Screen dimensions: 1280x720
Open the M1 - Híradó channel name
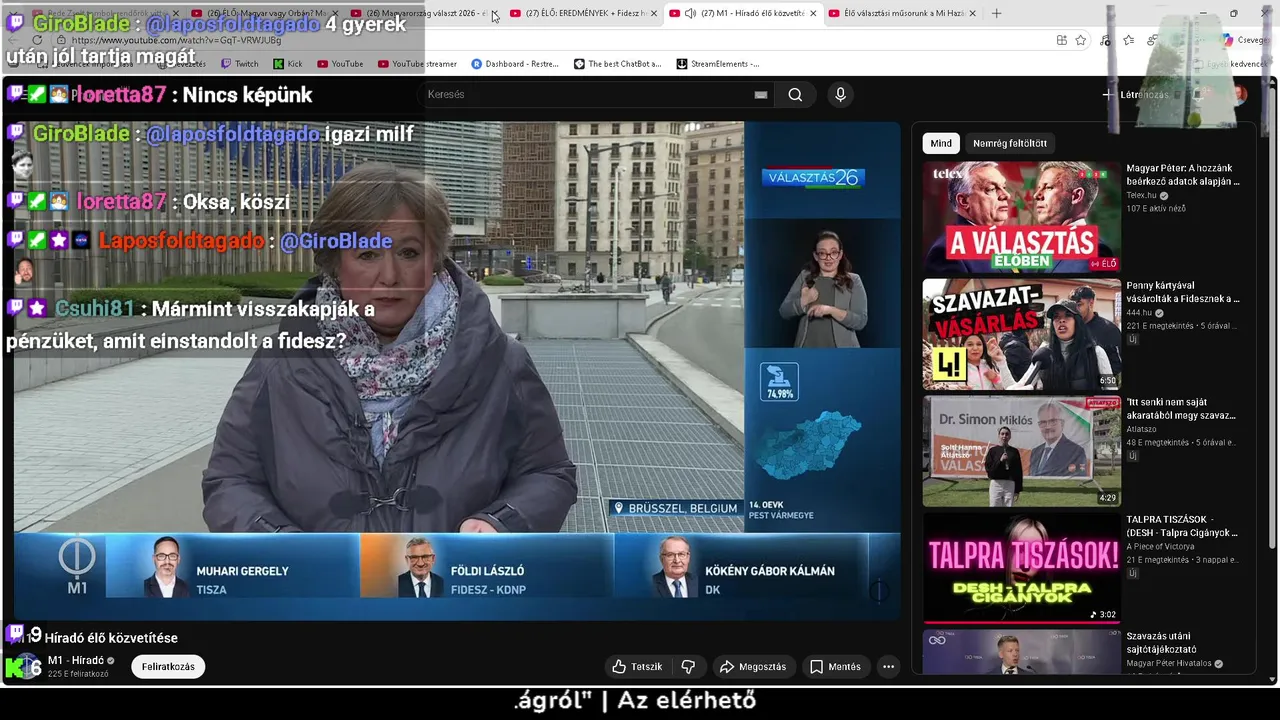[76, 661]
